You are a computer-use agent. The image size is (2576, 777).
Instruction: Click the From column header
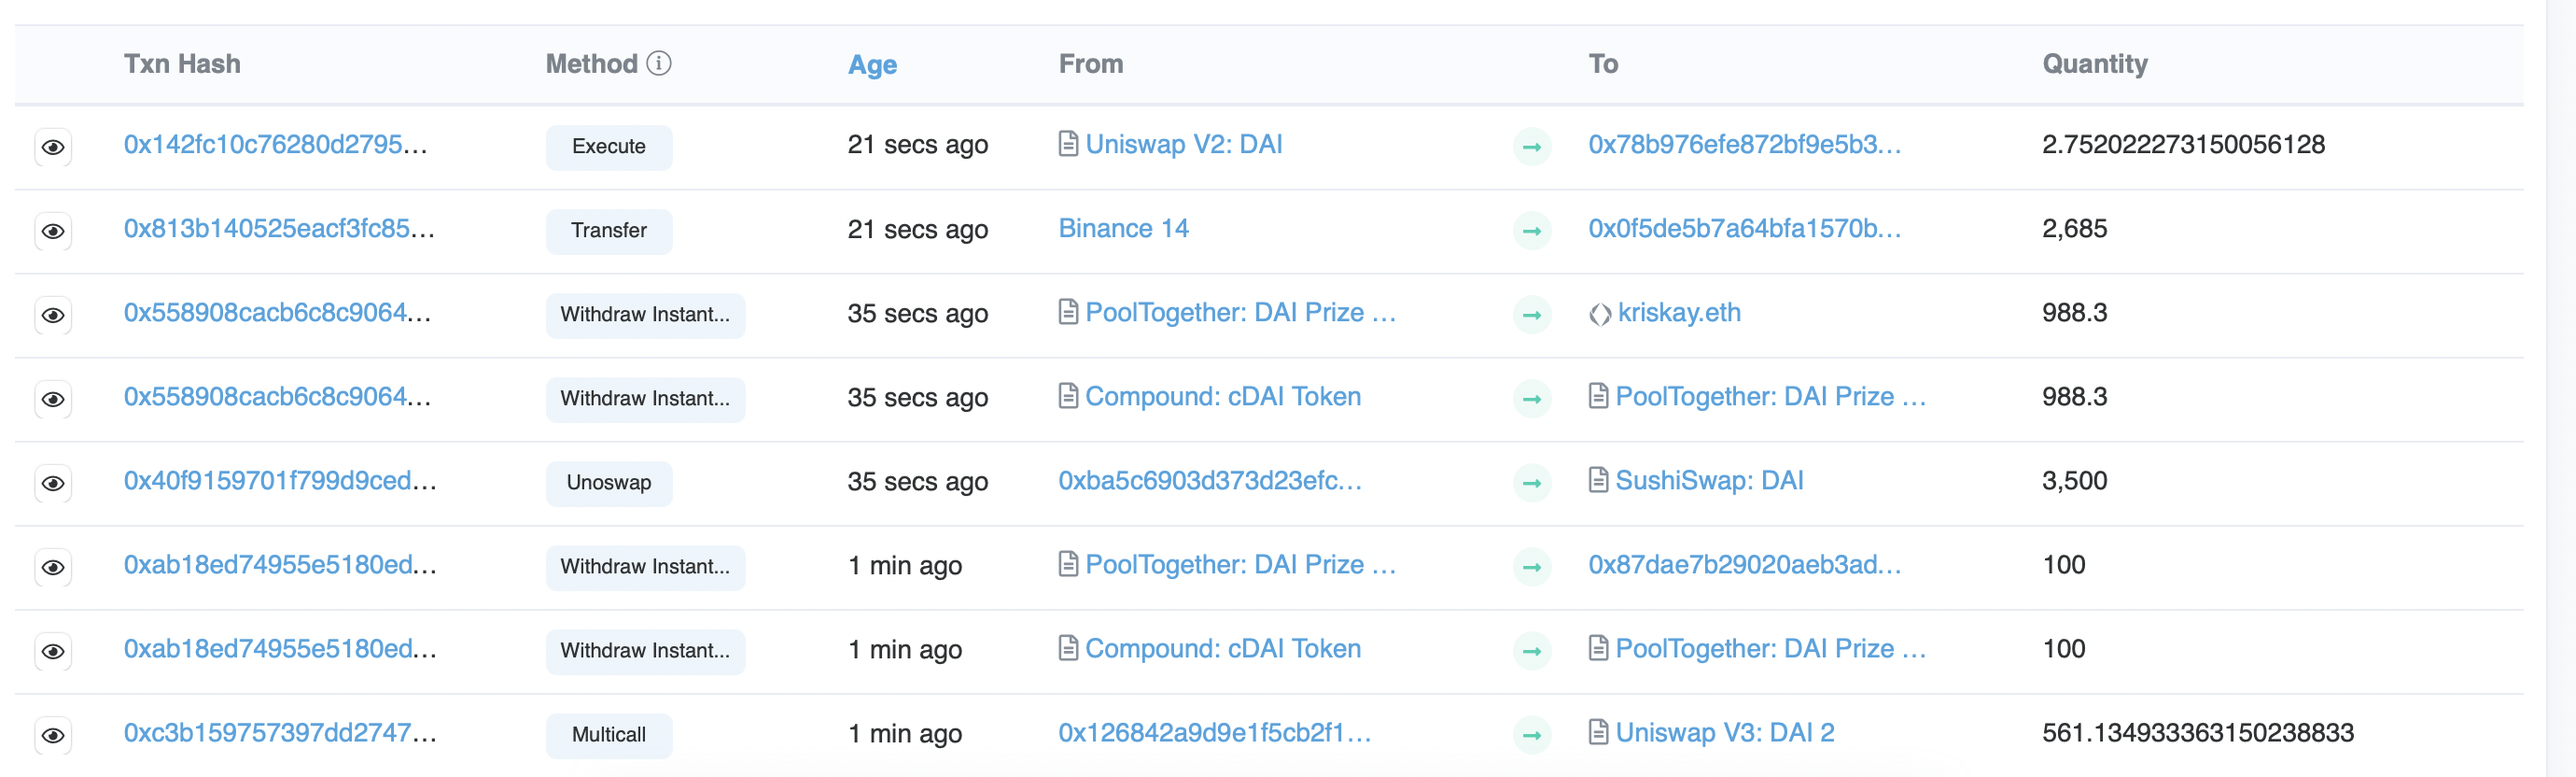[1091, 64]
